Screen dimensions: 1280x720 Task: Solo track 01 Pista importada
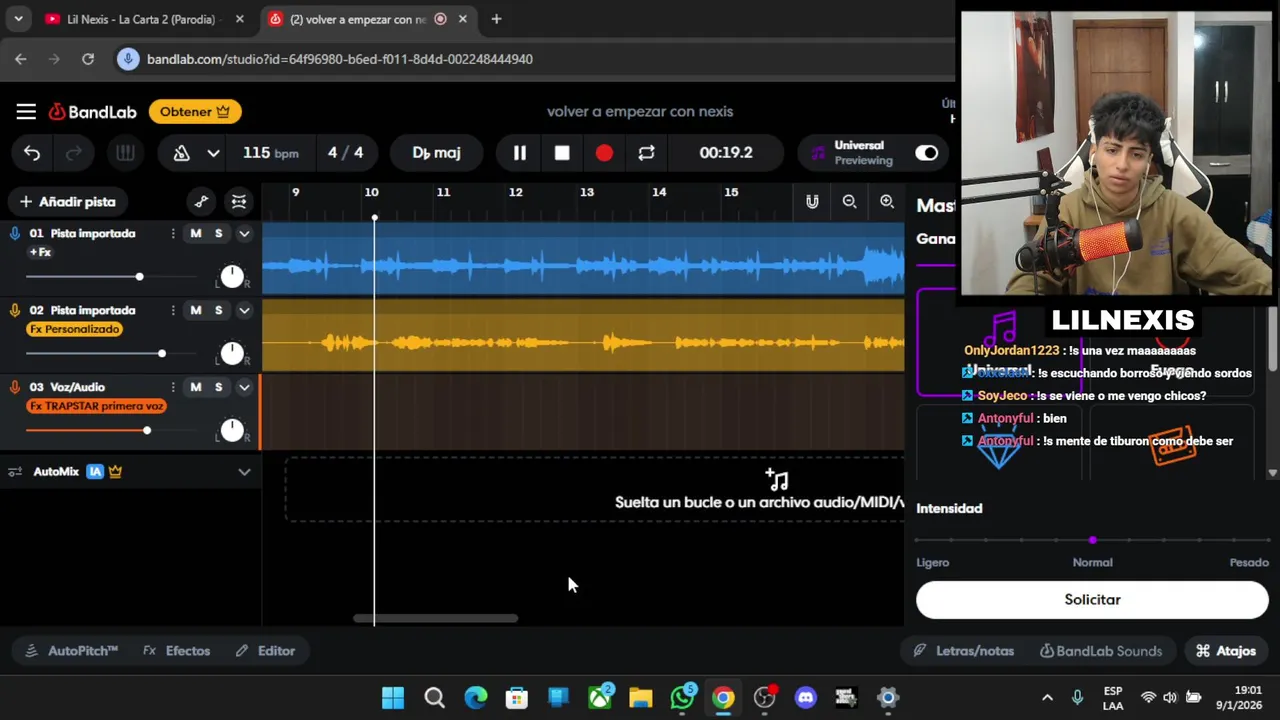pos(219,233)
